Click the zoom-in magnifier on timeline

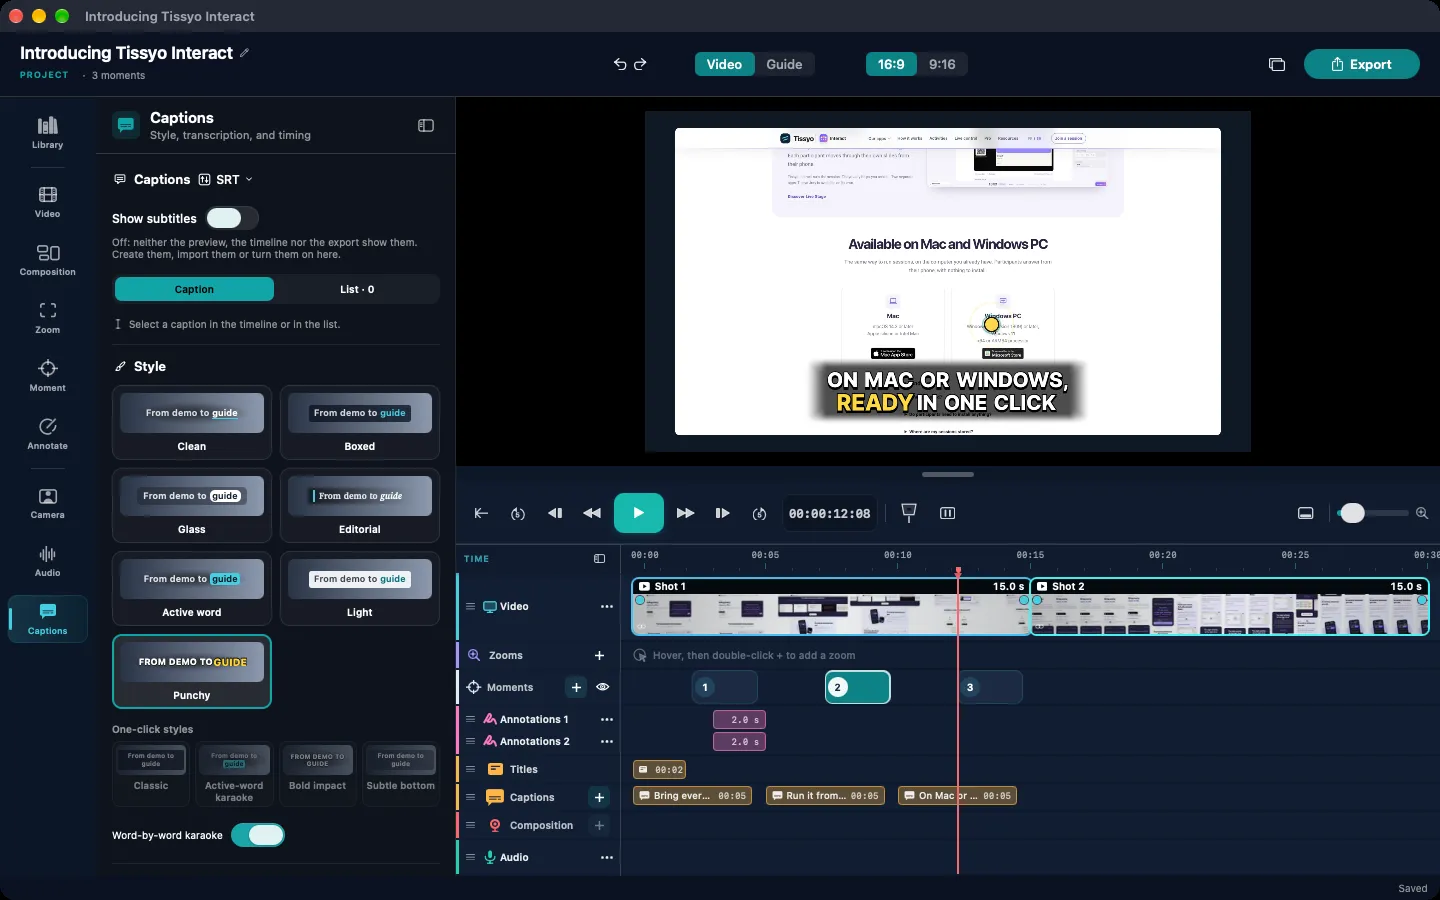pyautogui.click(x=1422, y=513)
